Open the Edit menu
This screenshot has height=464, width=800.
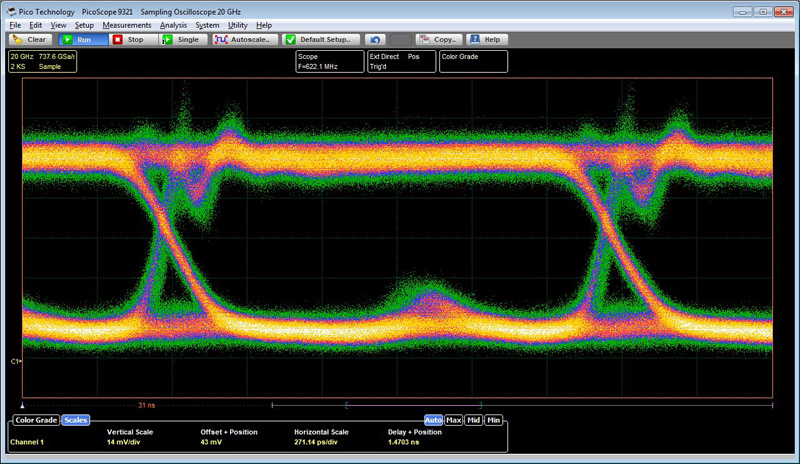[35, 25]
